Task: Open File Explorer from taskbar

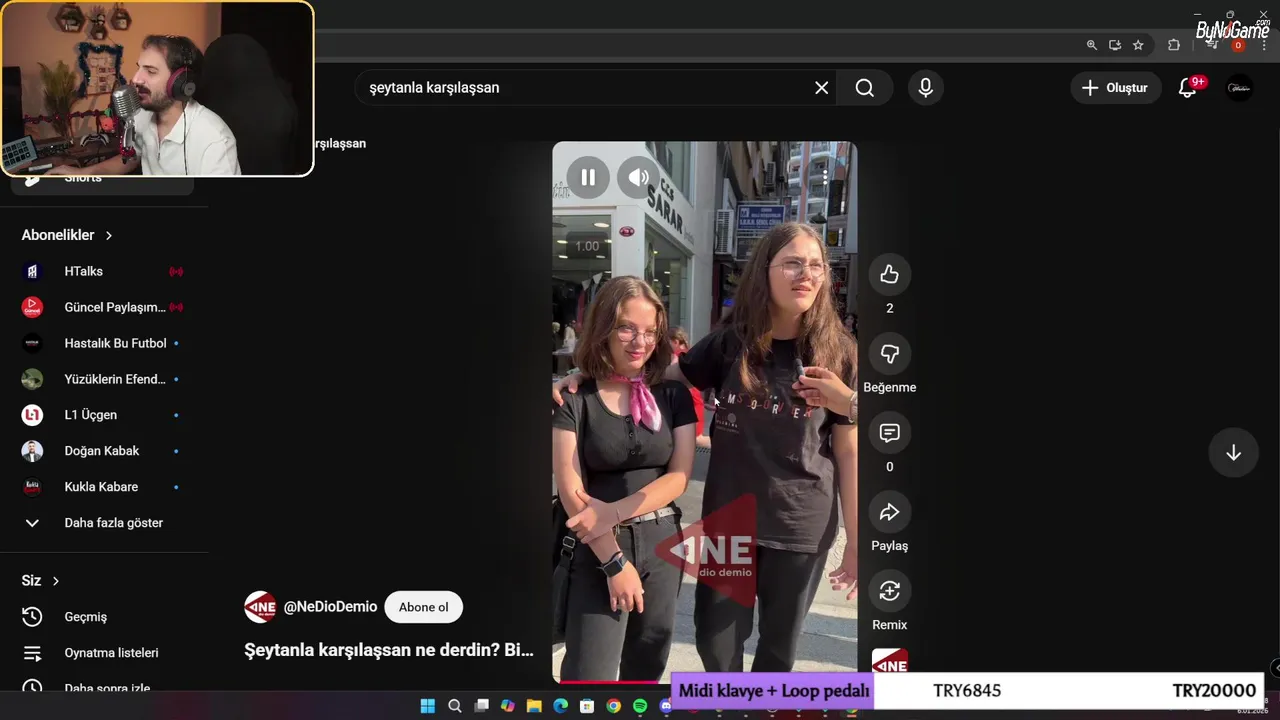Action: (534, 706)
